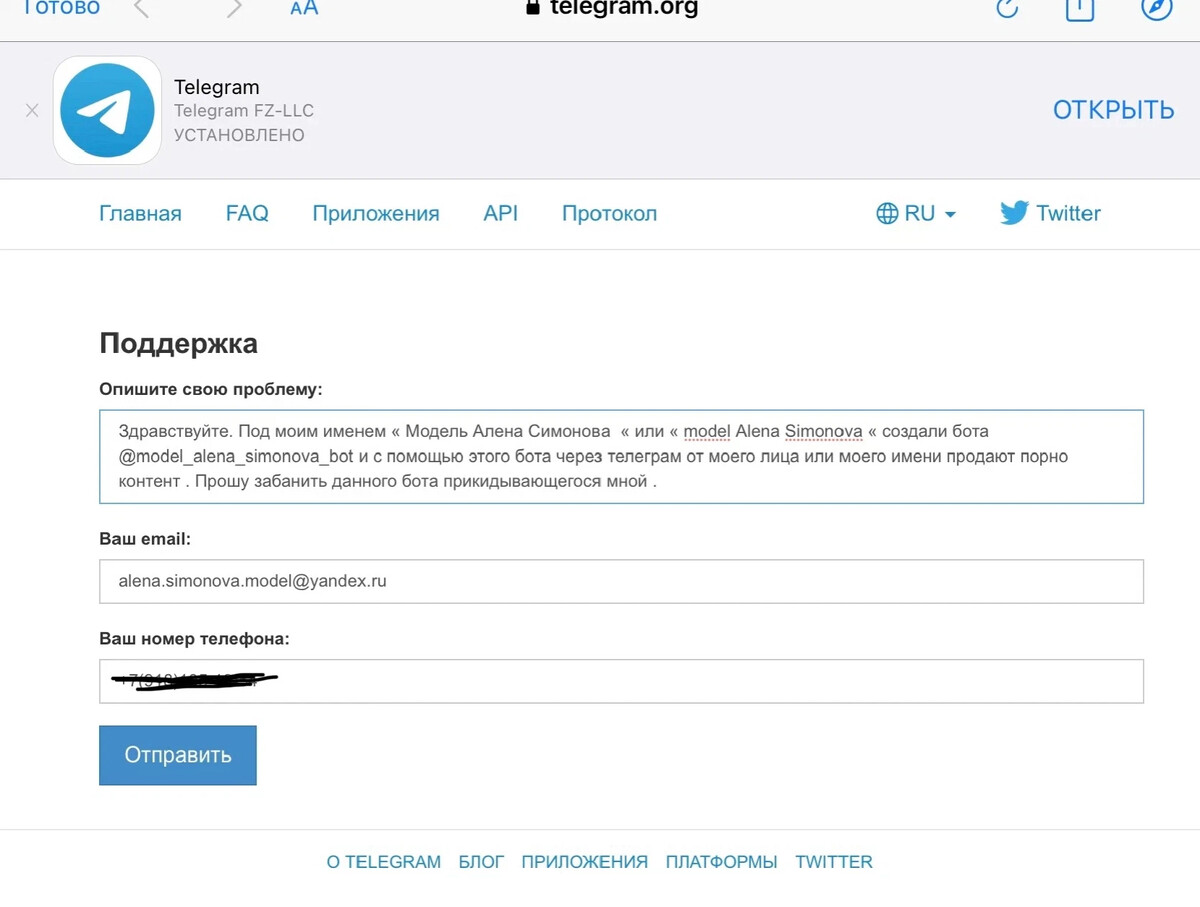Image resolution: width=1200 pixels, height=907 pixels.
Task: Open the AA text size menu
Action: [x=304, y=8]
